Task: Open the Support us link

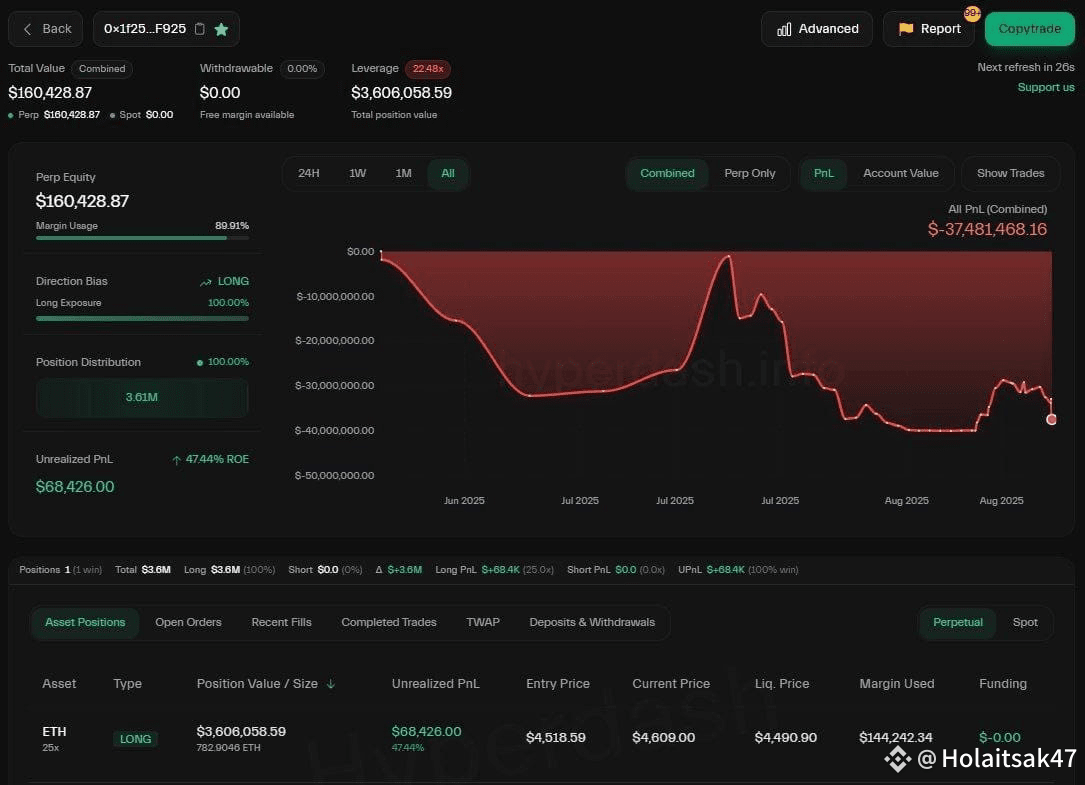Action: pos(1046,87)
